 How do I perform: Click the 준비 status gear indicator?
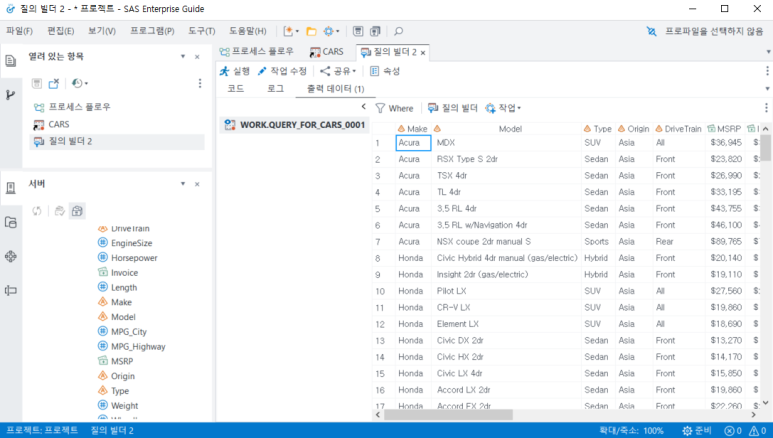697,431
